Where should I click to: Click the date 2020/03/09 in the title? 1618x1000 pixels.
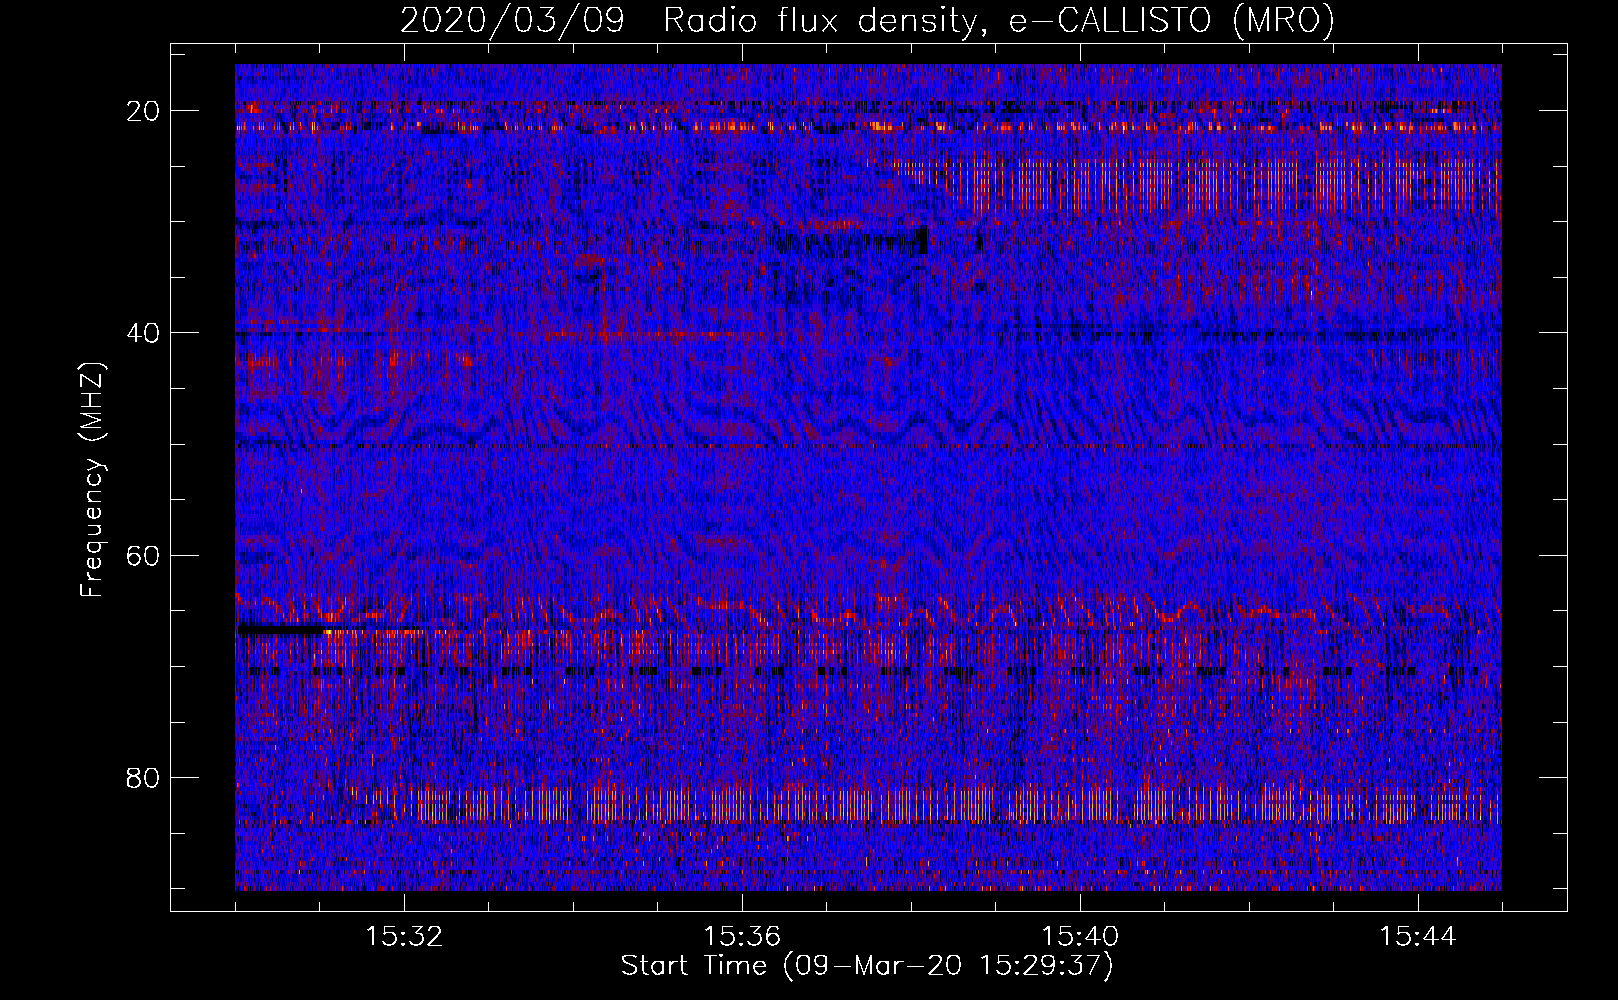[x=512, y=20]
